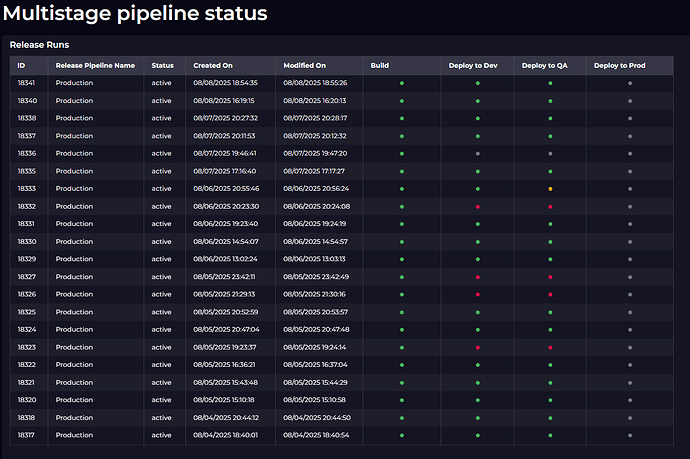Click the Deploy to Dev dot for run 18330
The height and width of the screenshot is (459, 690).
[478, 242]
